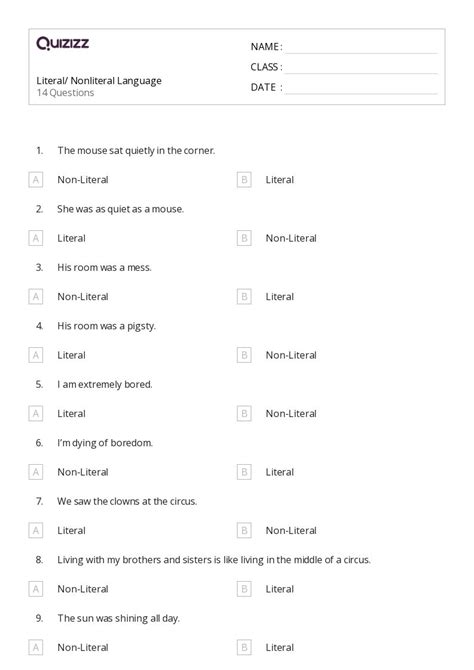
Task: Select option A box for question 1
Action: click(35, 180)
